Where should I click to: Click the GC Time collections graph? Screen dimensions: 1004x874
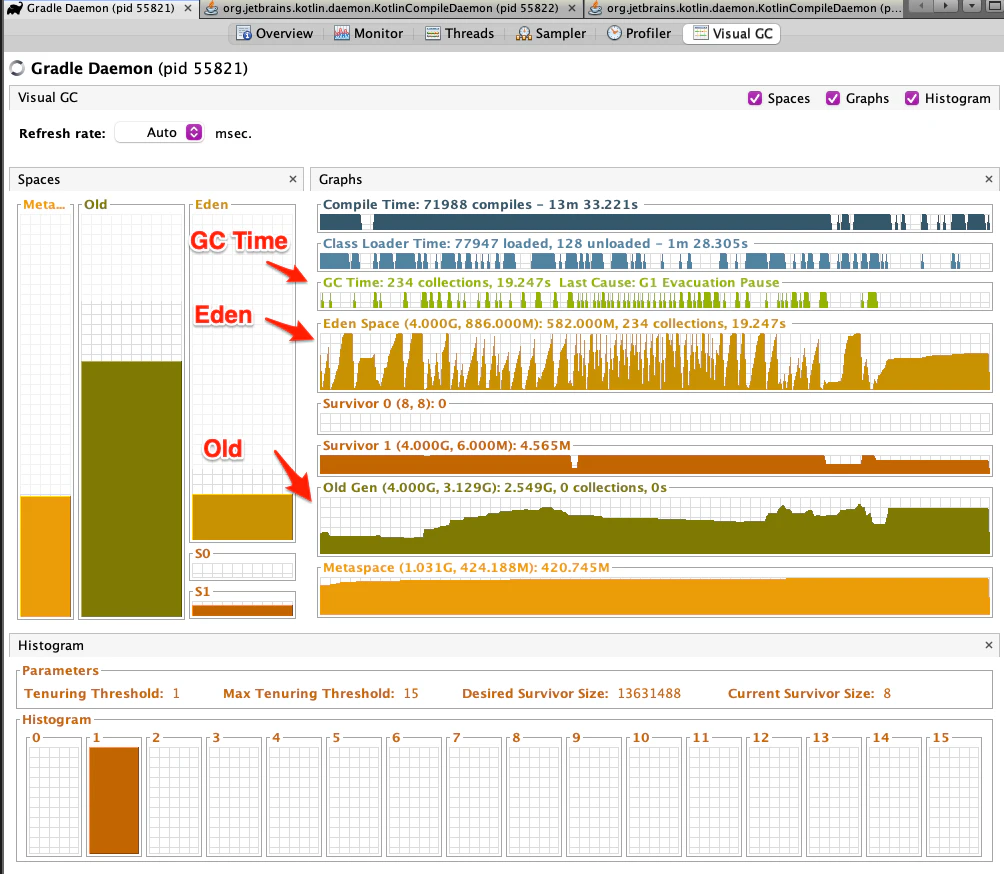[x=655, y=300]
